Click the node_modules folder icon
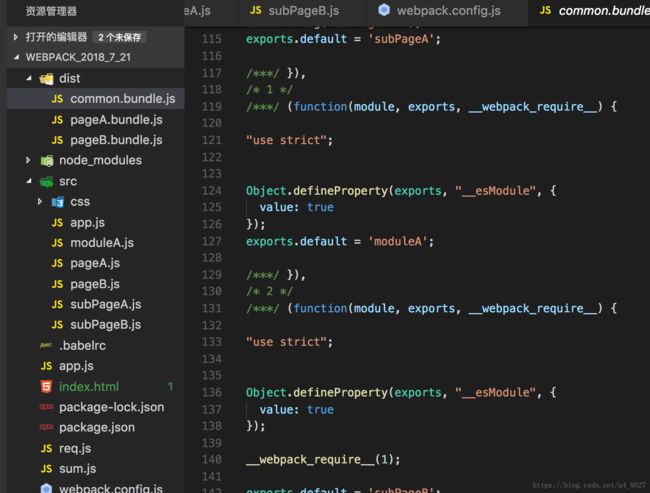This screenshot has height=493, width=650. (x=46, y=160)
